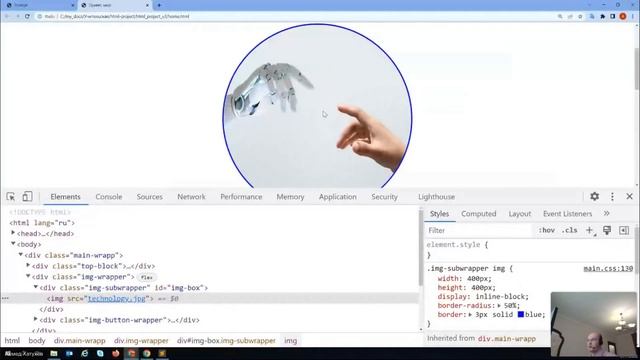Open the Lighthouse tab

[436, 197]
